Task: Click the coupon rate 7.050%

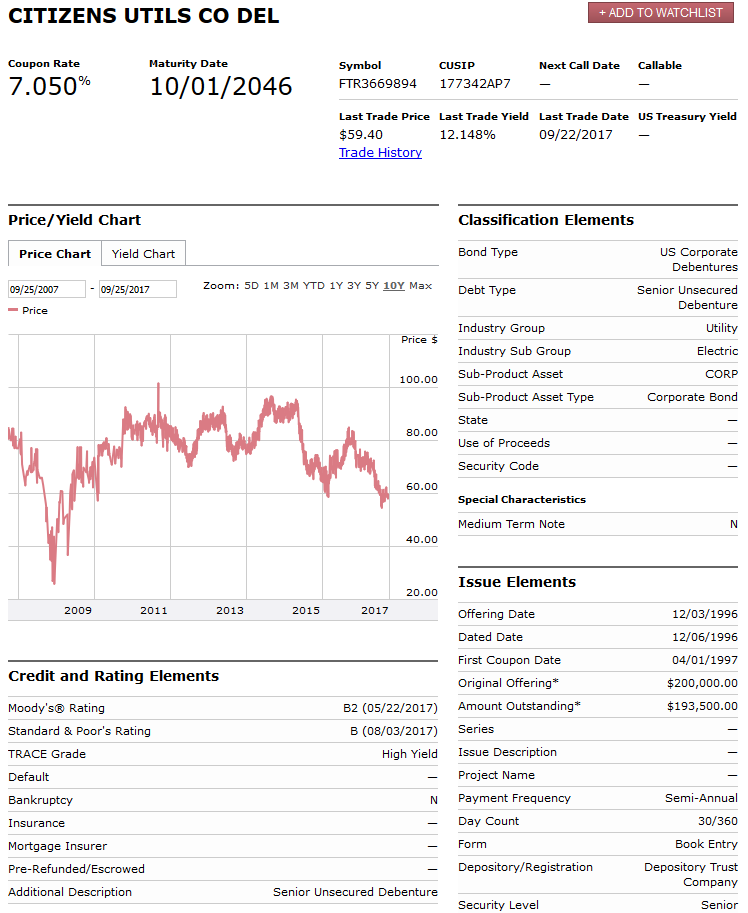Action: (x=49, y=86)
